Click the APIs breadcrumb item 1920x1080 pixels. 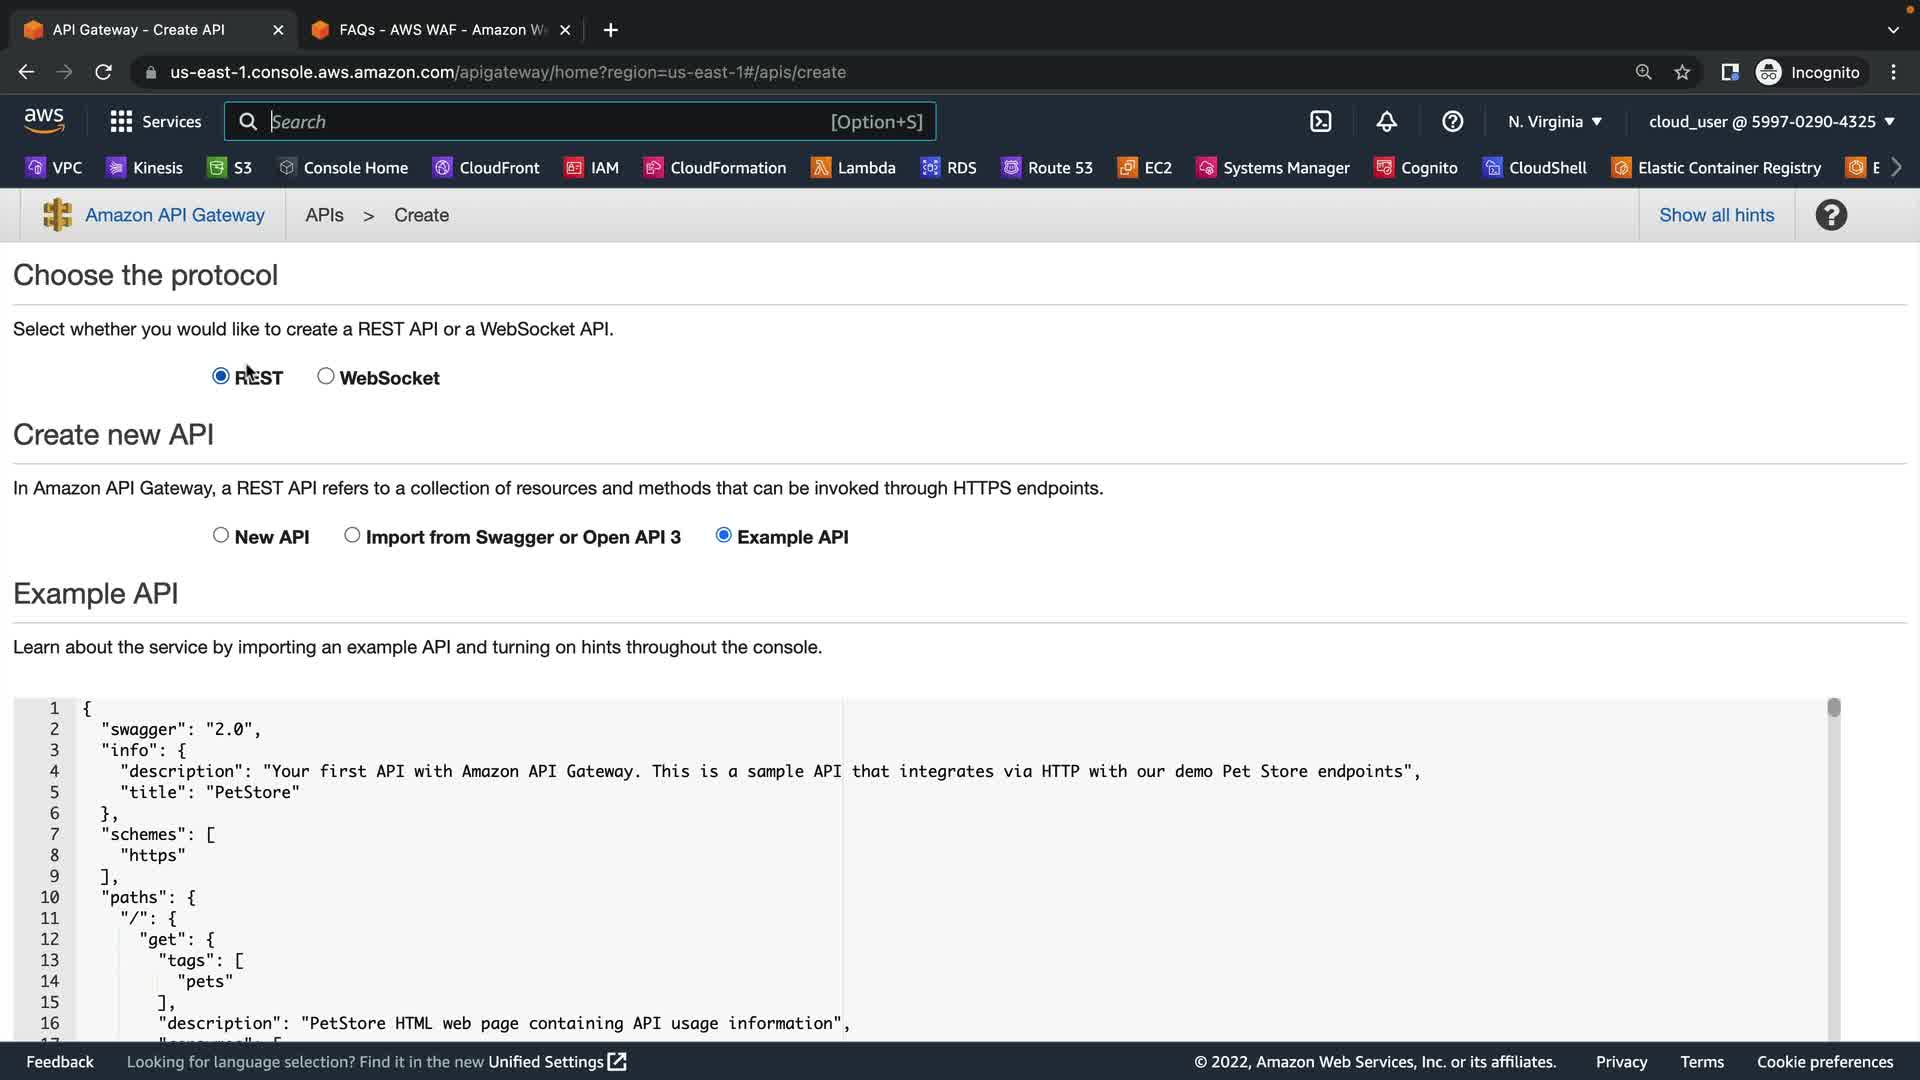pyautogui.click(x=324, y=215)
